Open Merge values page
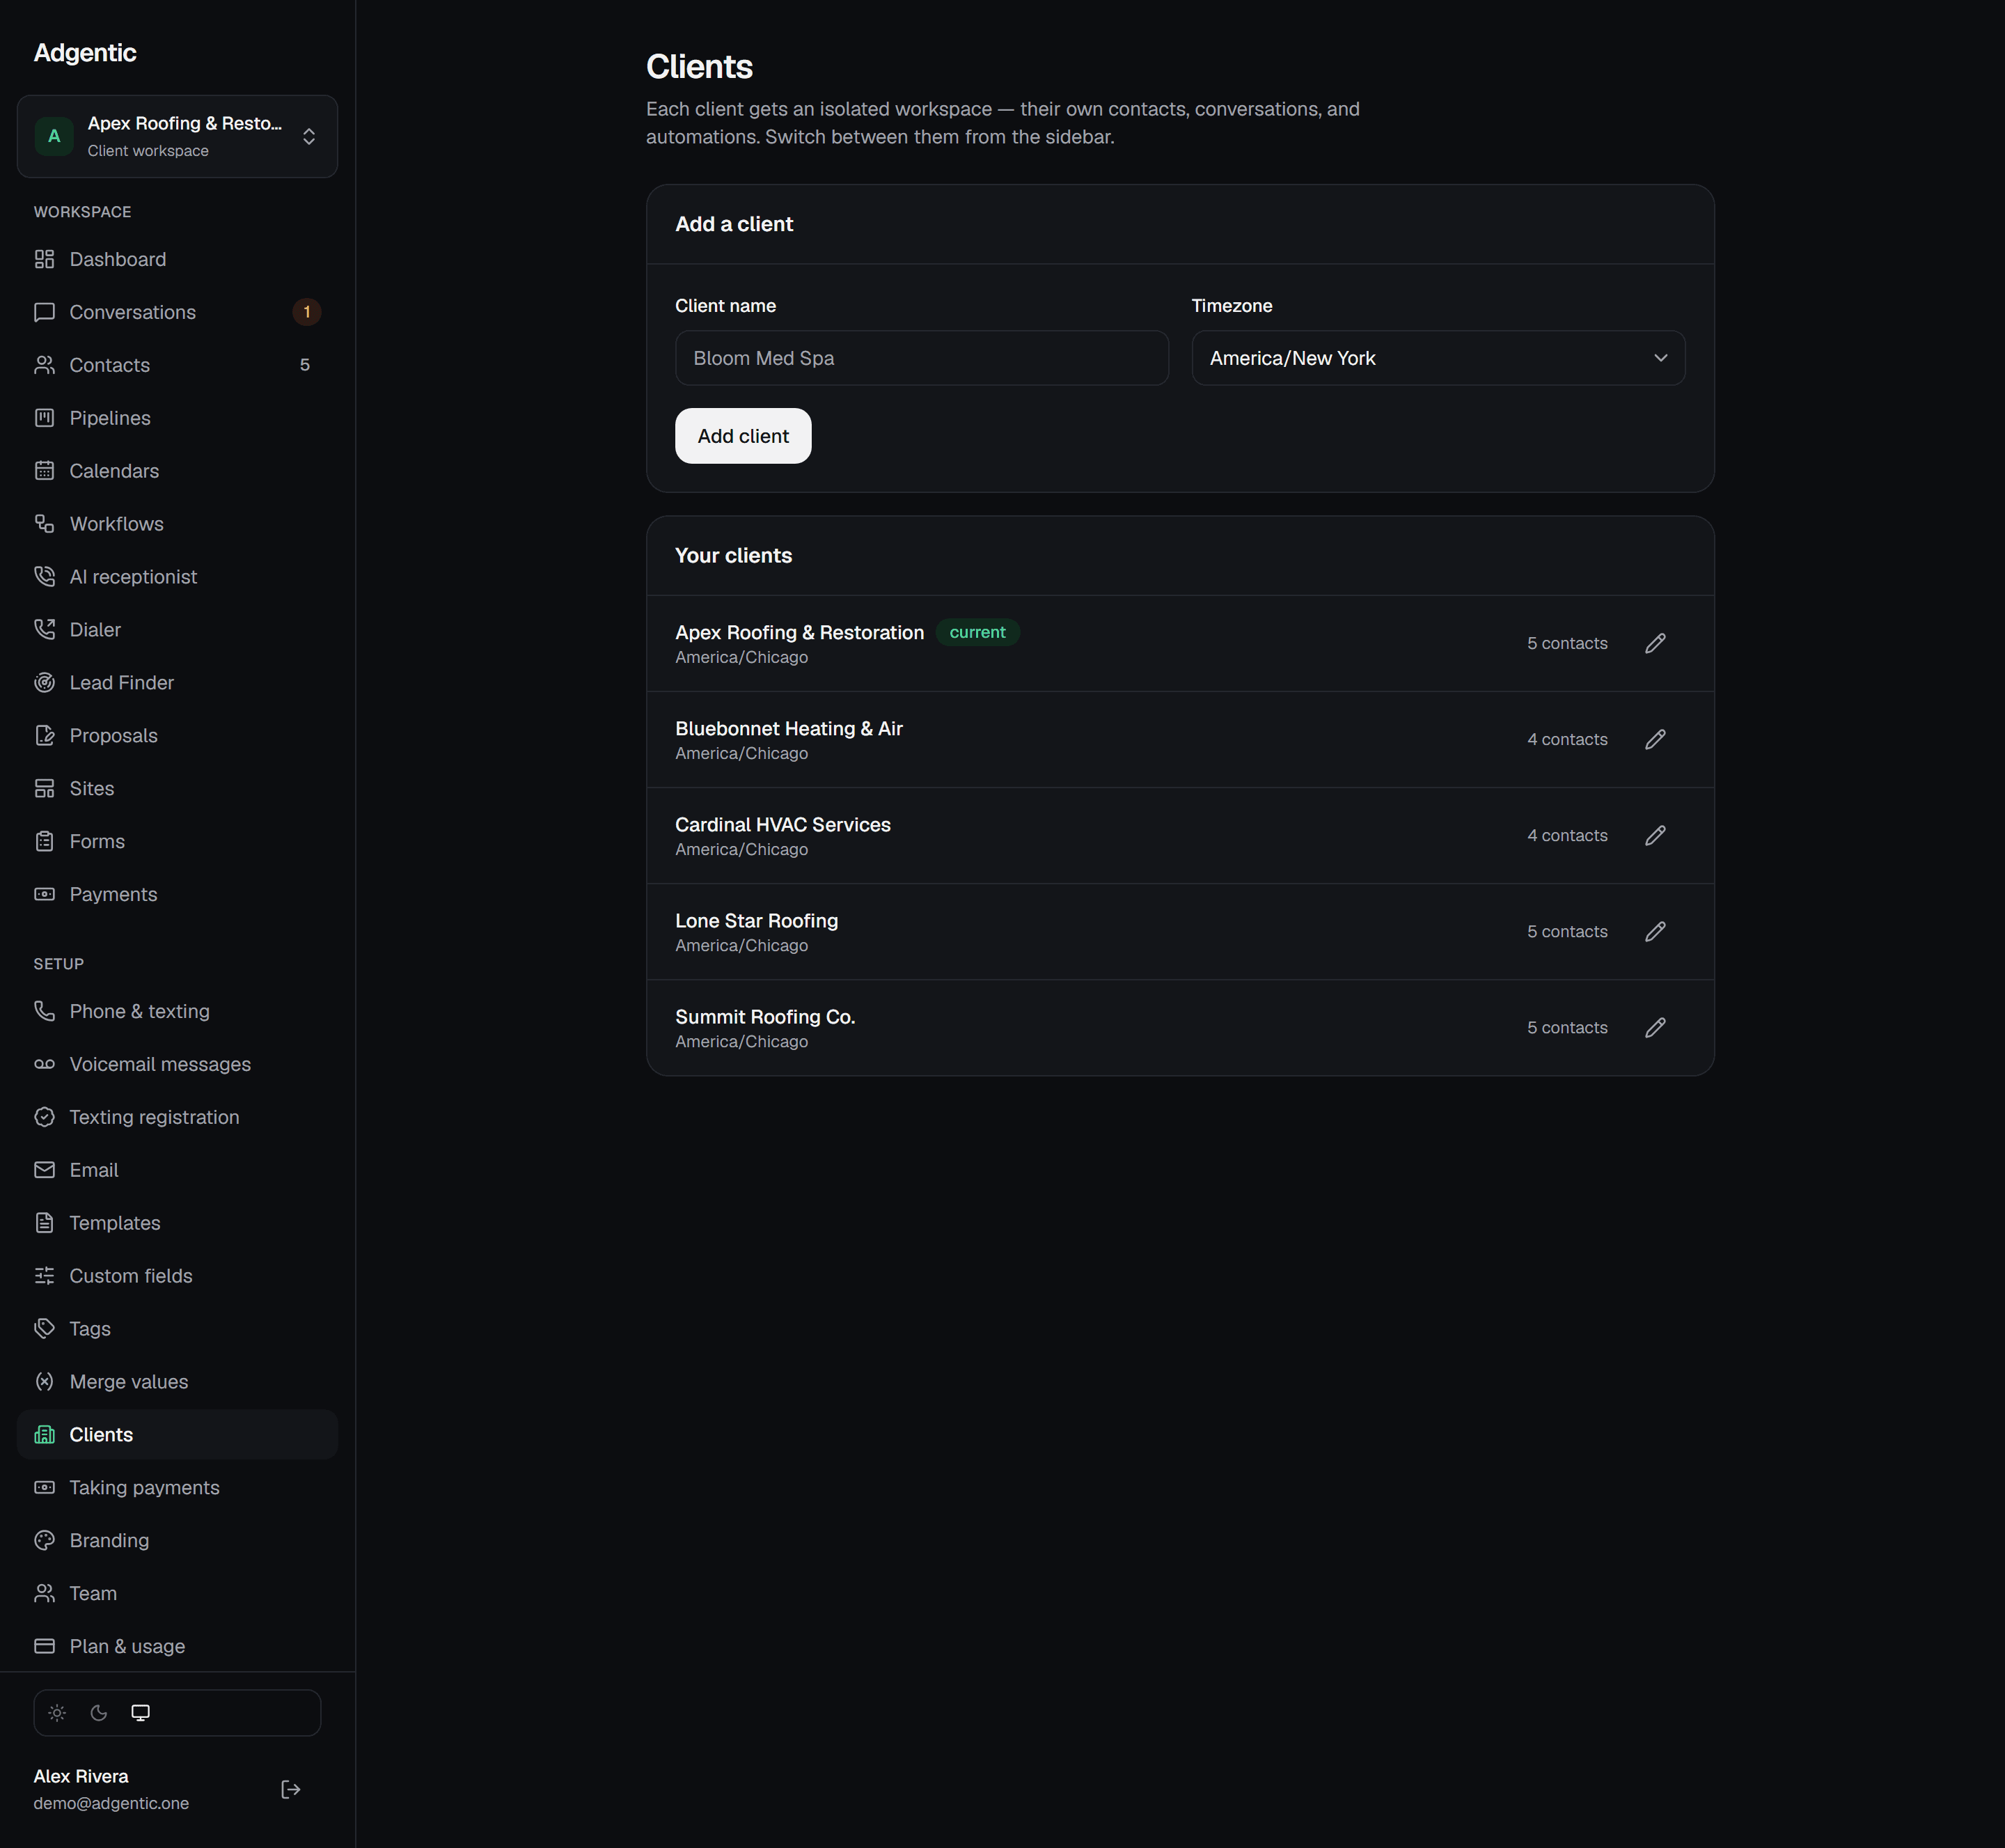 [177, 1382]
